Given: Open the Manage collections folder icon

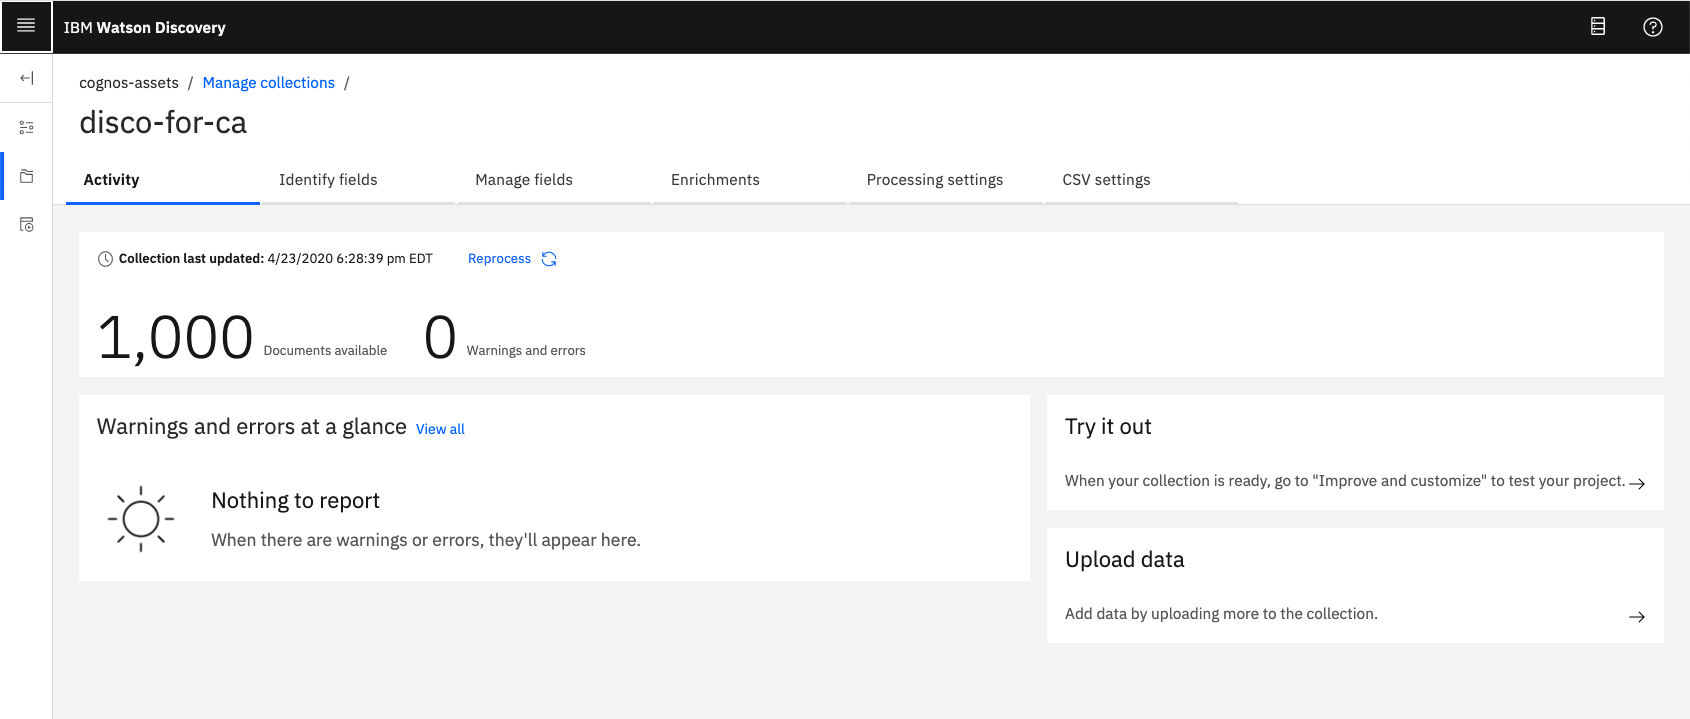Looking at the screenshot, I should click(x=27, y=176).
